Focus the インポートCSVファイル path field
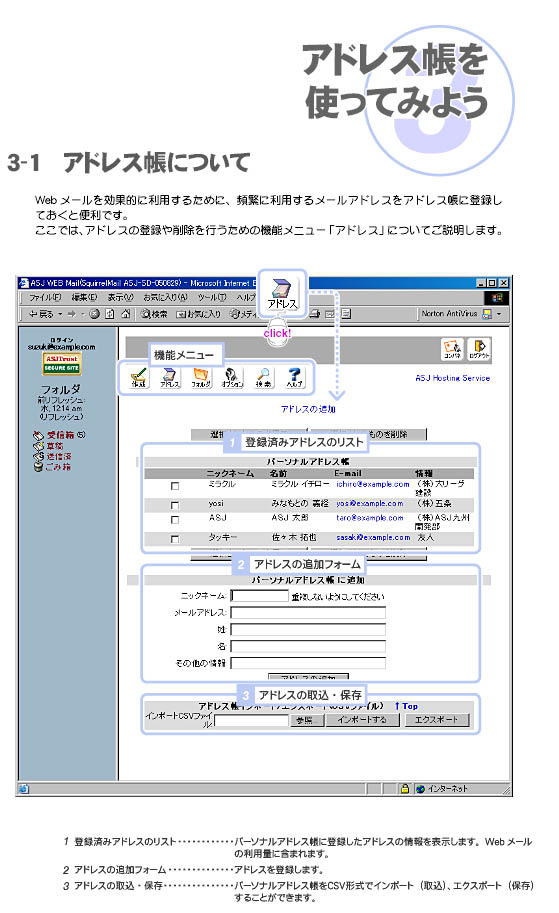Viewport: 559px width, 913px height. point(252,721)
